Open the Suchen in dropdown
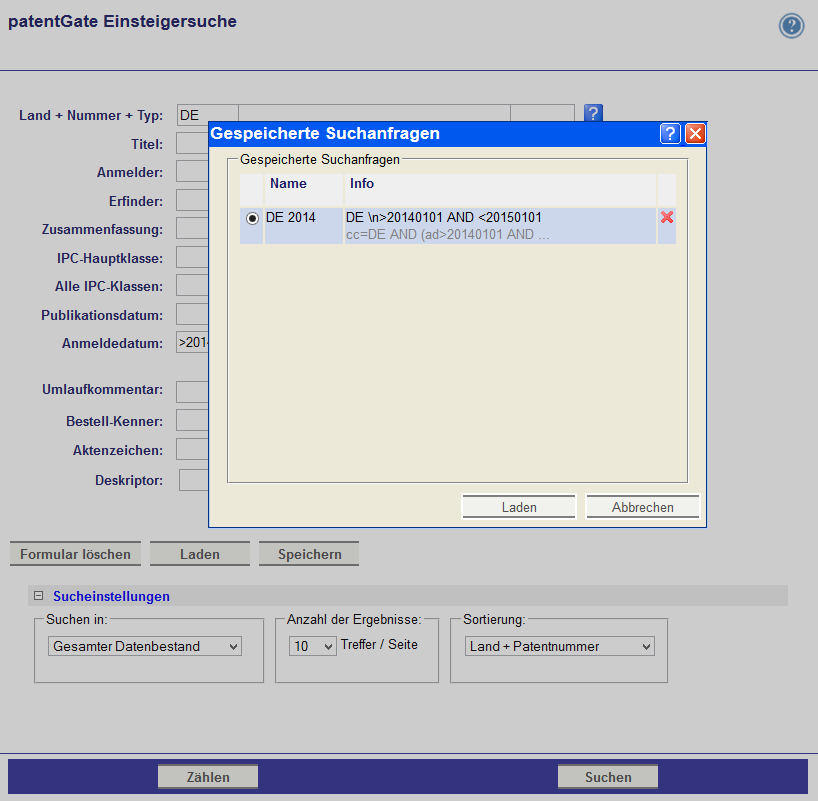Image resolution: width=818 pixels, height=801 pixels. point(145,646)
